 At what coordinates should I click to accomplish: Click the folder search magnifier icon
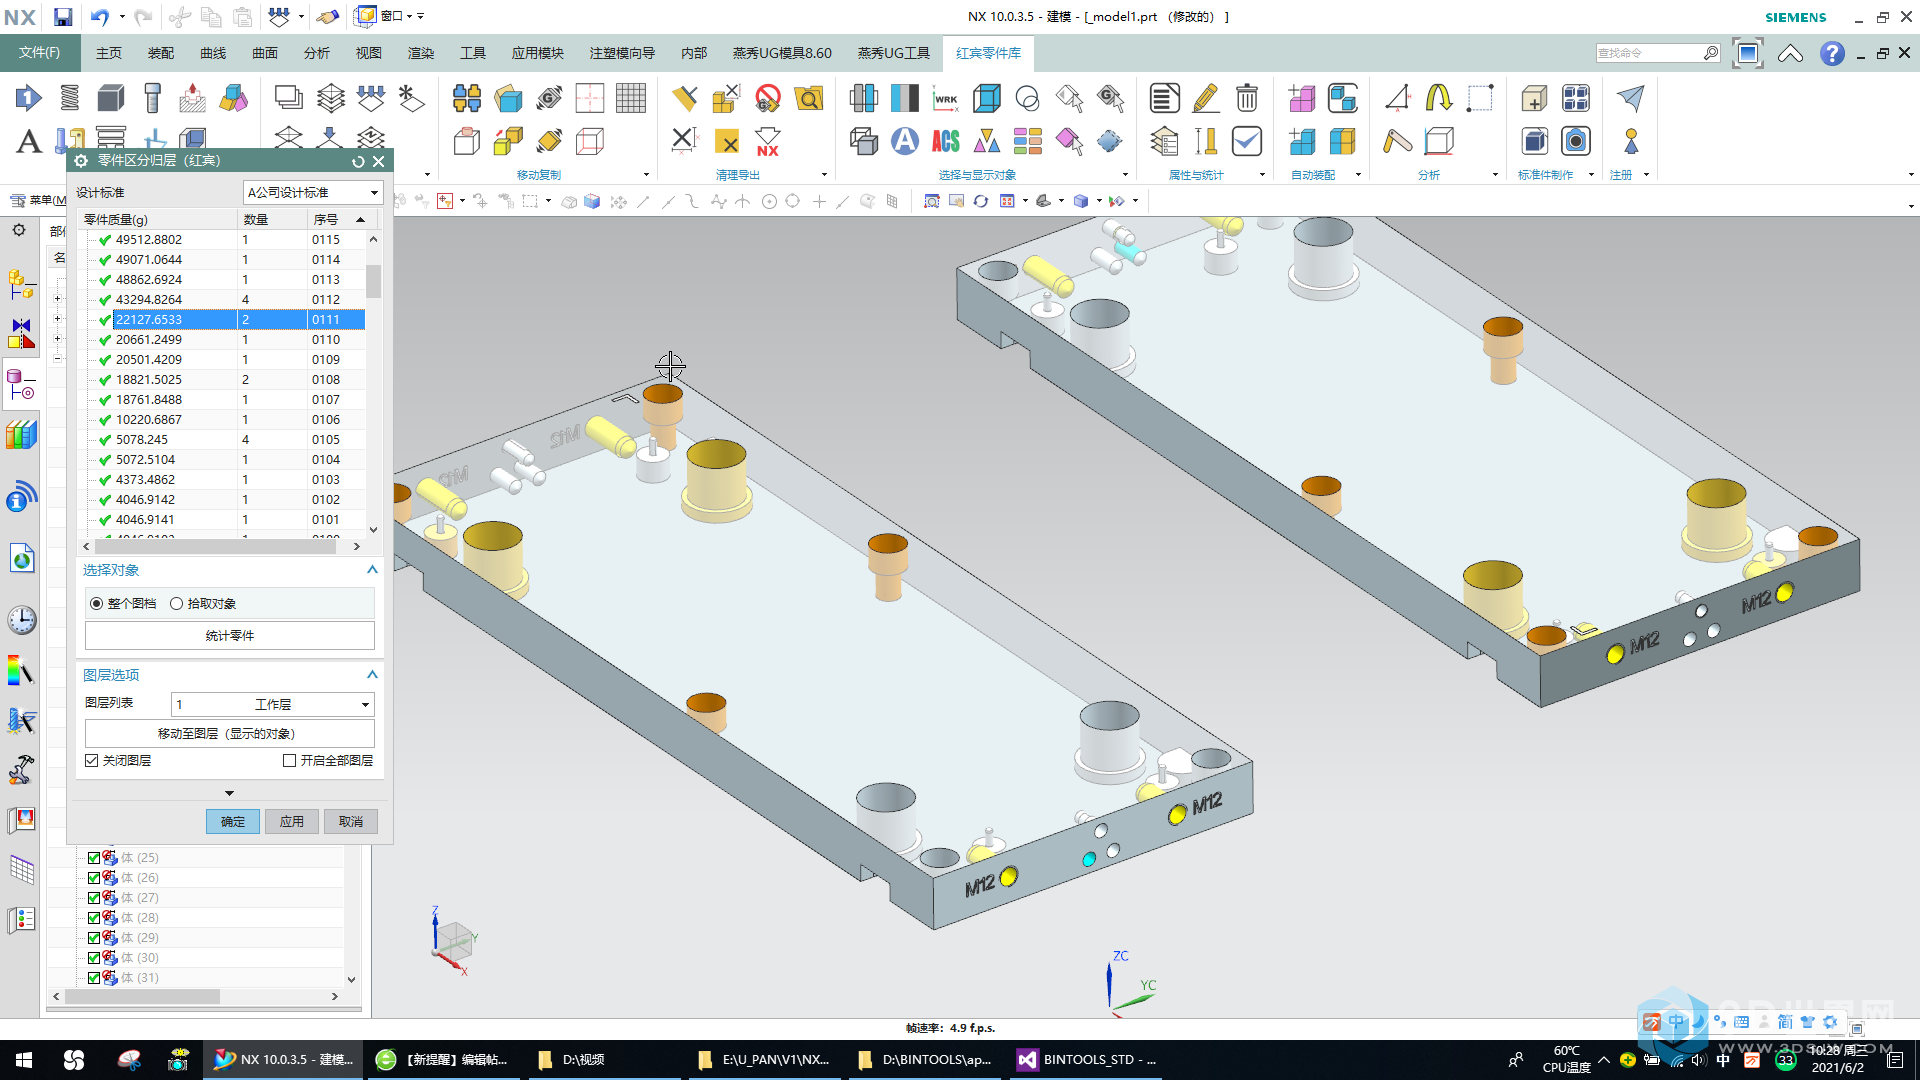pyautogui.click(x=809, y=98)
